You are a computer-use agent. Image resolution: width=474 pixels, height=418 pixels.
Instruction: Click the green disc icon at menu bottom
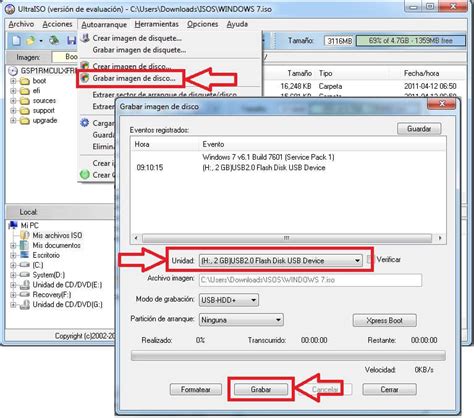coord(85,174)
